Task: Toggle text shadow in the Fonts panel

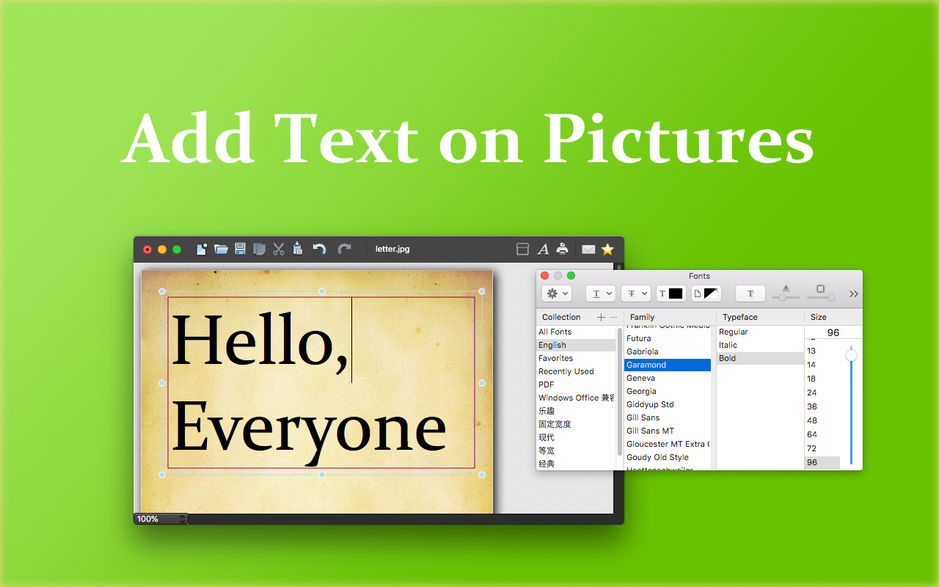Action: [749, 292]
